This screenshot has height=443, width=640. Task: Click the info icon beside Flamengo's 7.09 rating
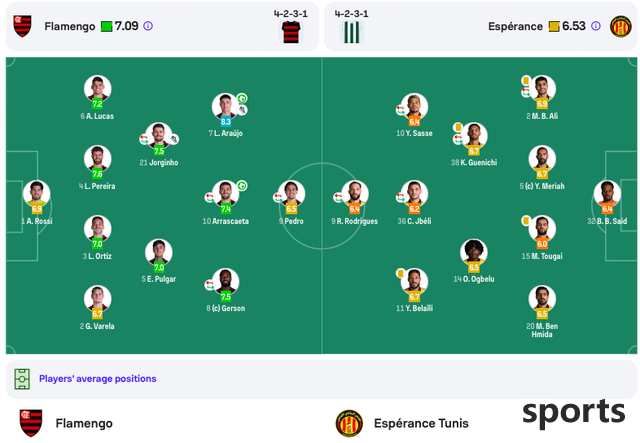click(148, 26)
